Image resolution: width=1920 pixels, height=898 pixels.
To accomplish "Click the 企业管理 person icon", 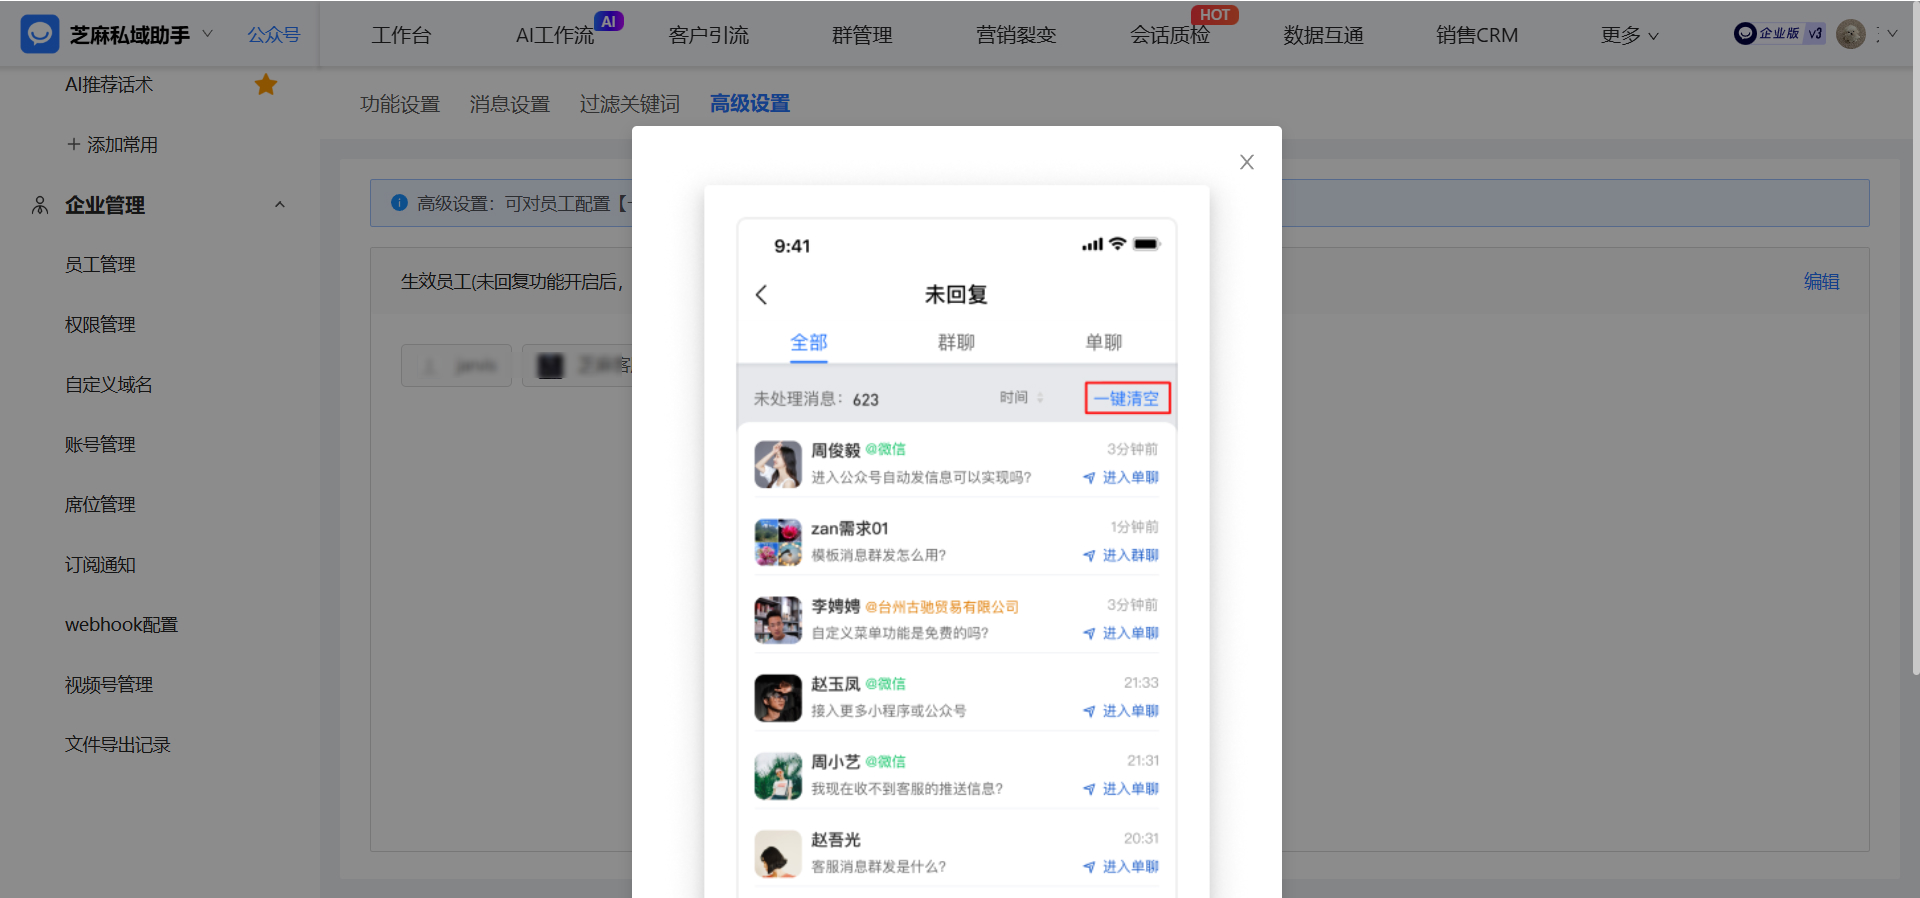I will (x=40, y=205).
